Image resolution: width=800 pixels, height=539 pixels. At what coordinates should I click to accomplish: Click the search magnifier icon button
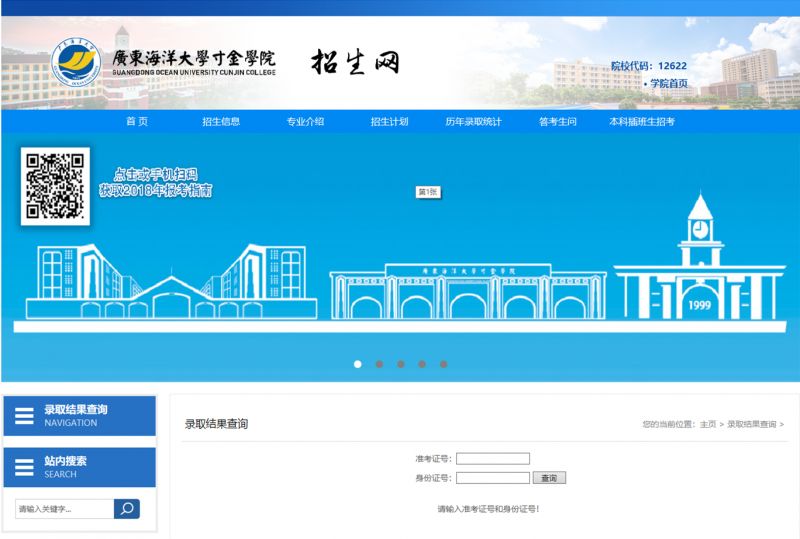coord(127,508)
